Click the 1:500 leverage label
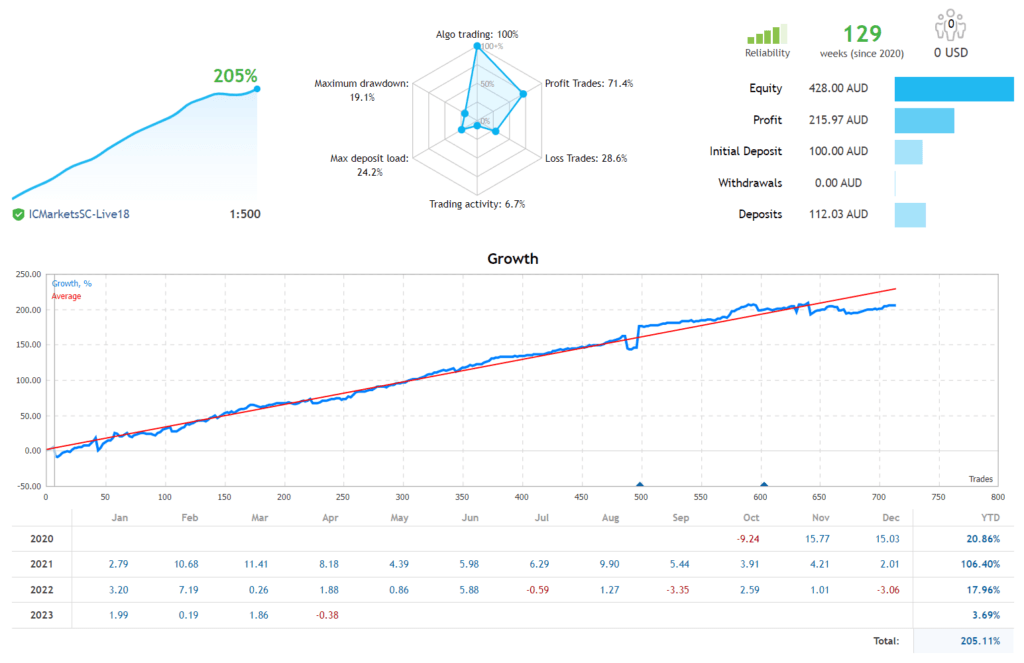 tap(245, 213)
